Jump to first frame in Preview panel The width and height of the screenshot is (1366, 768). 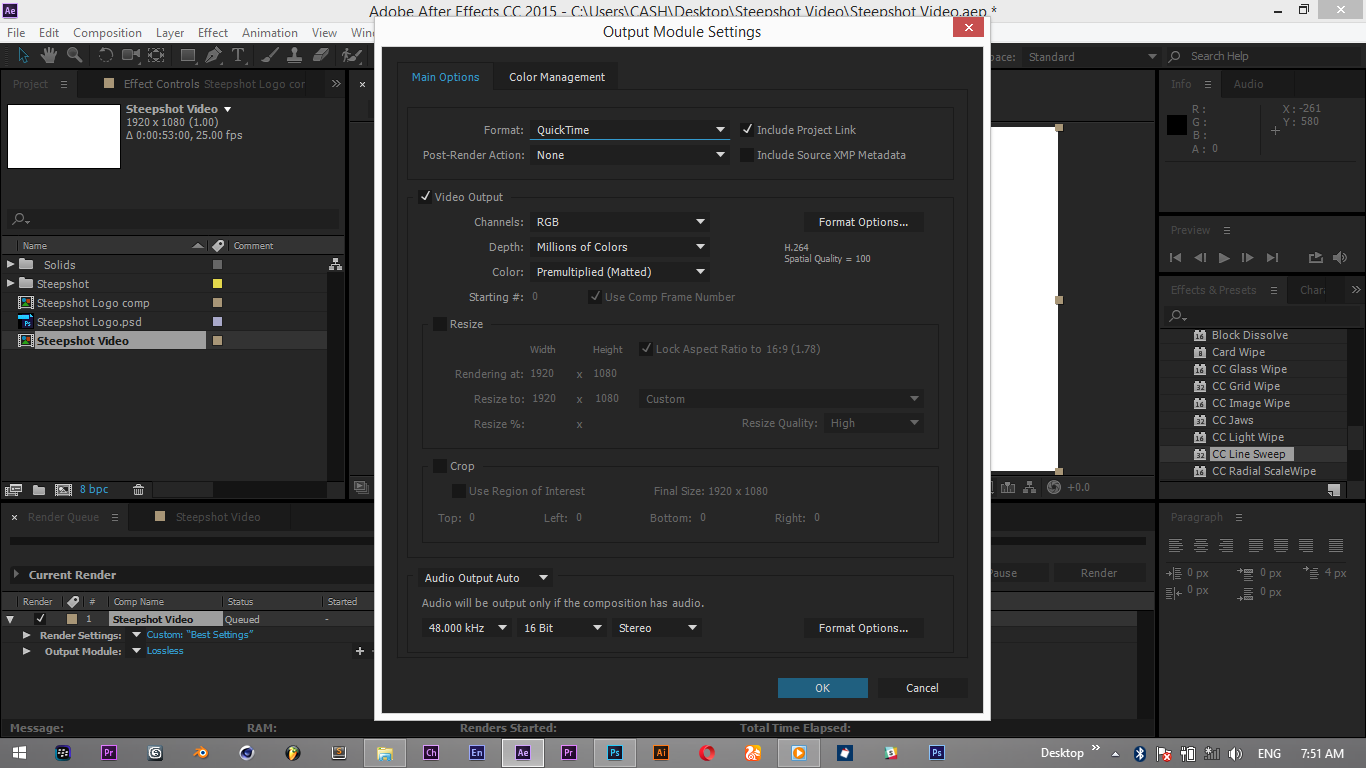pos(1176,258)
